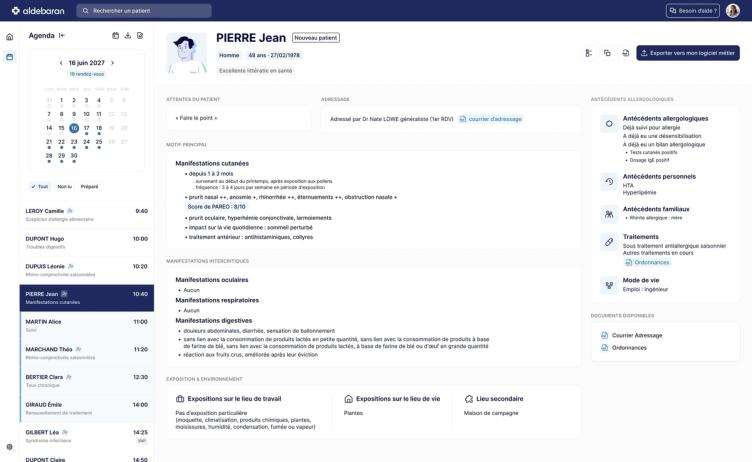Click the 'Nouveau patient' badge
752x462 pixels.
pyautogui.click(x=316, y=37)
